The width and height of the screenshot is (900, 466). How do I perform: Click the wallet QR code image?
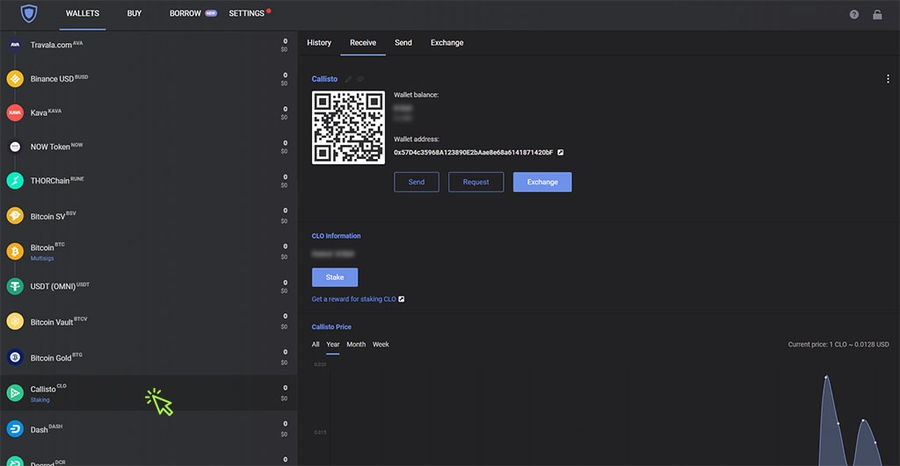click(x=348, y=127)
